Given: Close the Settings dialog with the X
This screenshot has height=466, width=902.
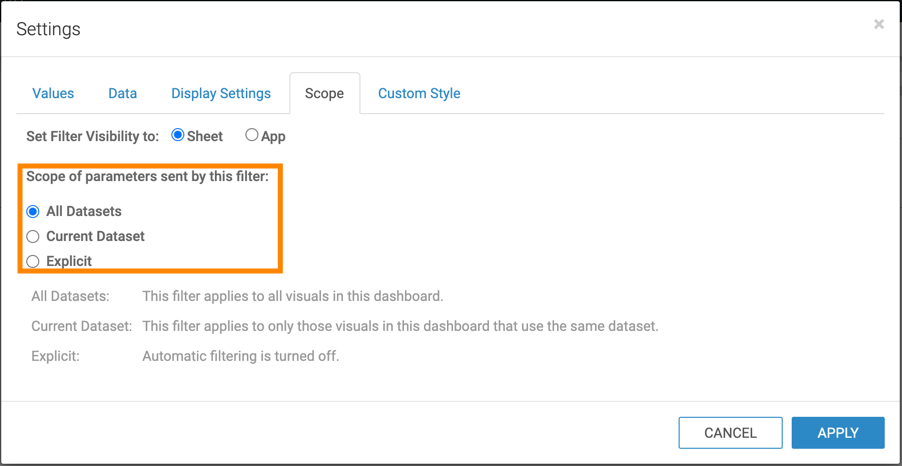Looking at the screenshot, I should 878,24.
